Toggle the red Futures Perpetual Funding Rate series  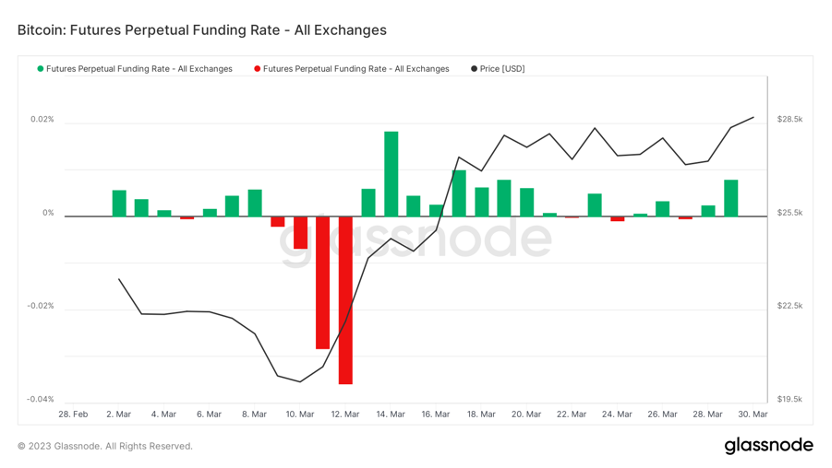point(355,69)
